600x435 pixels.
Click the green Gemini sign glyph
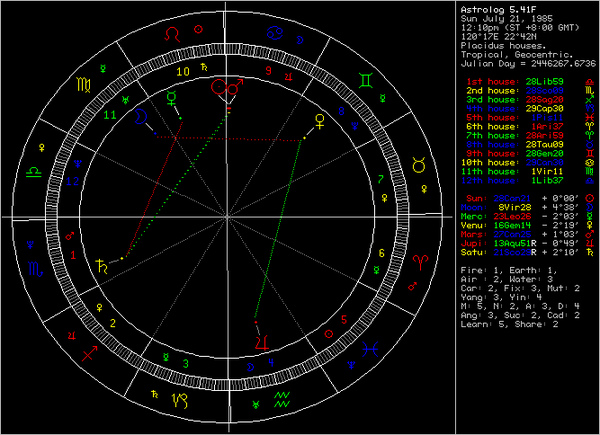point(366,81)
